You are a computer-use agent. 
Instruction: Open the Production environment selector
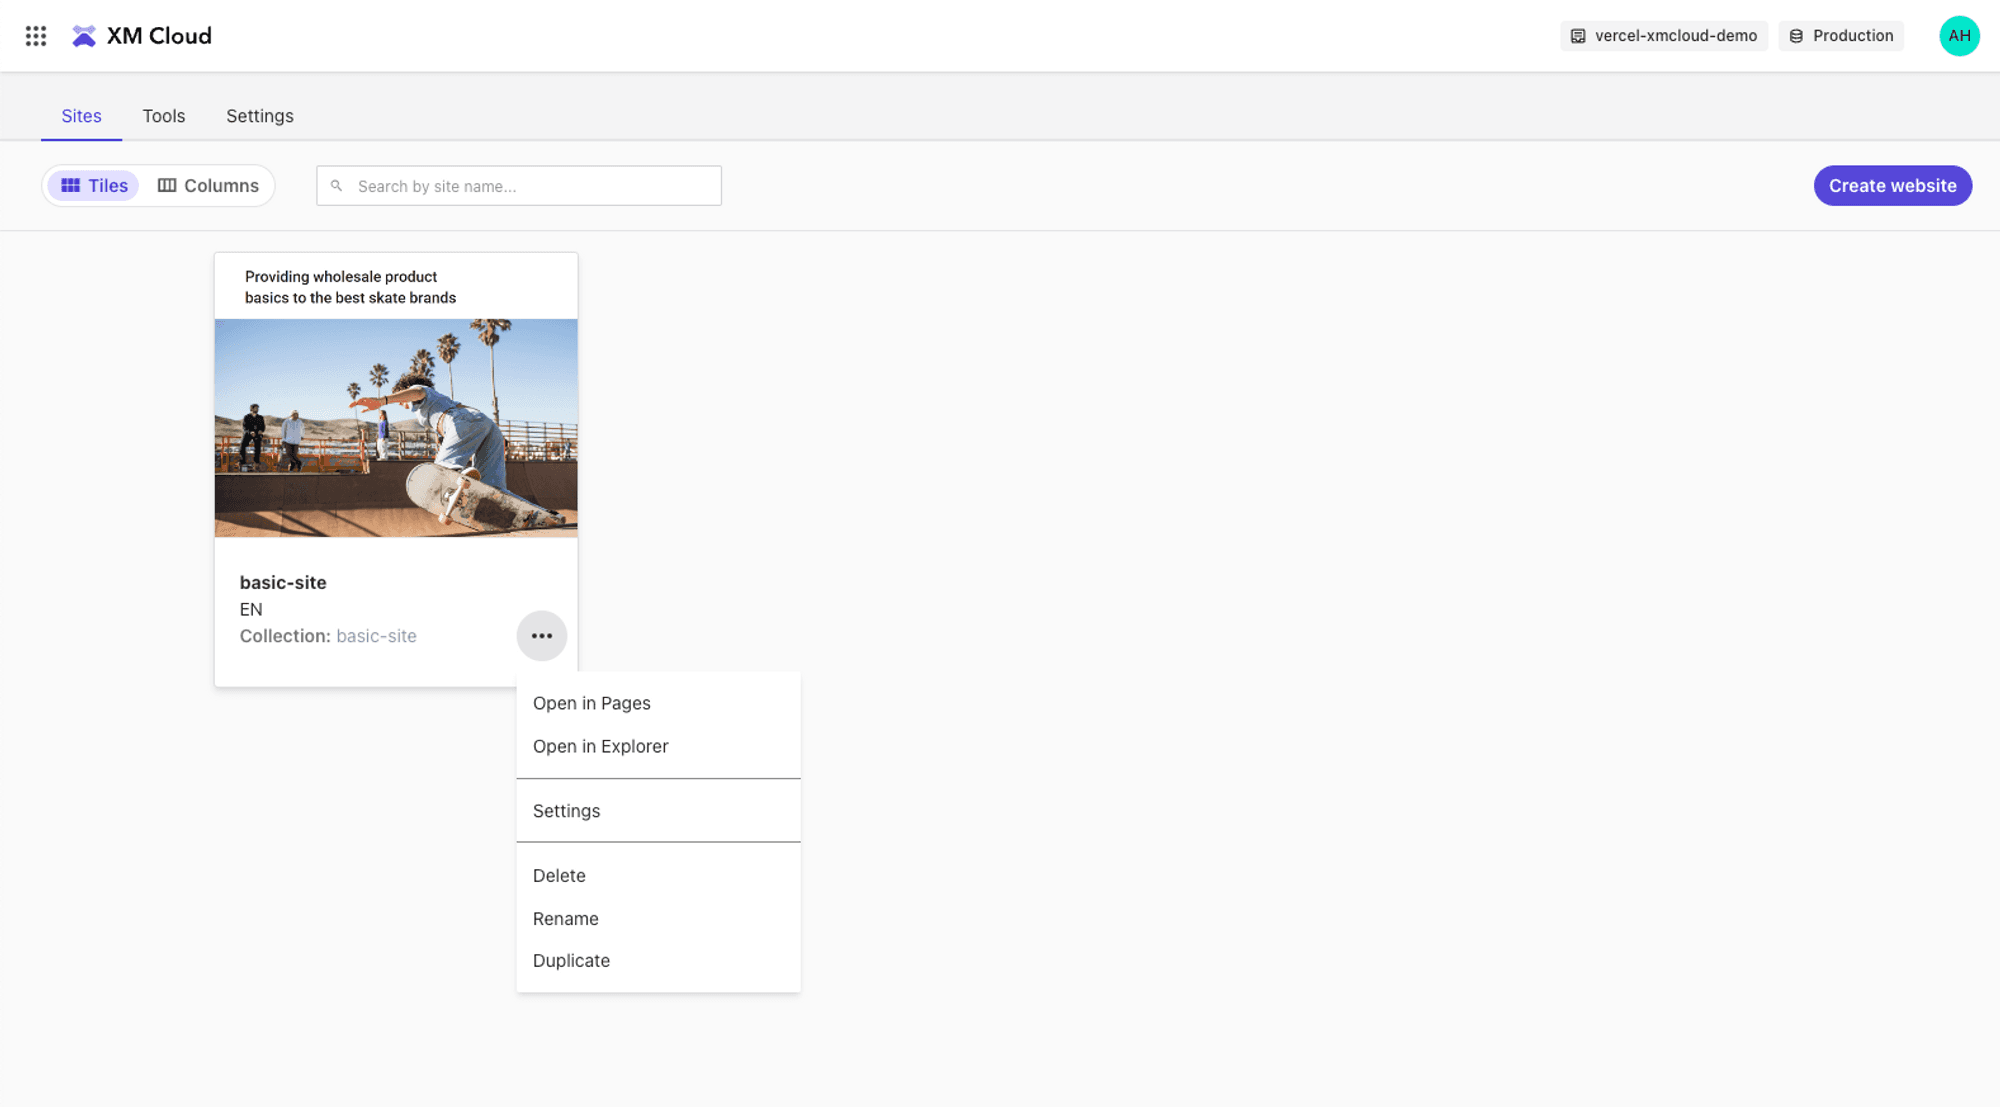1841,36
